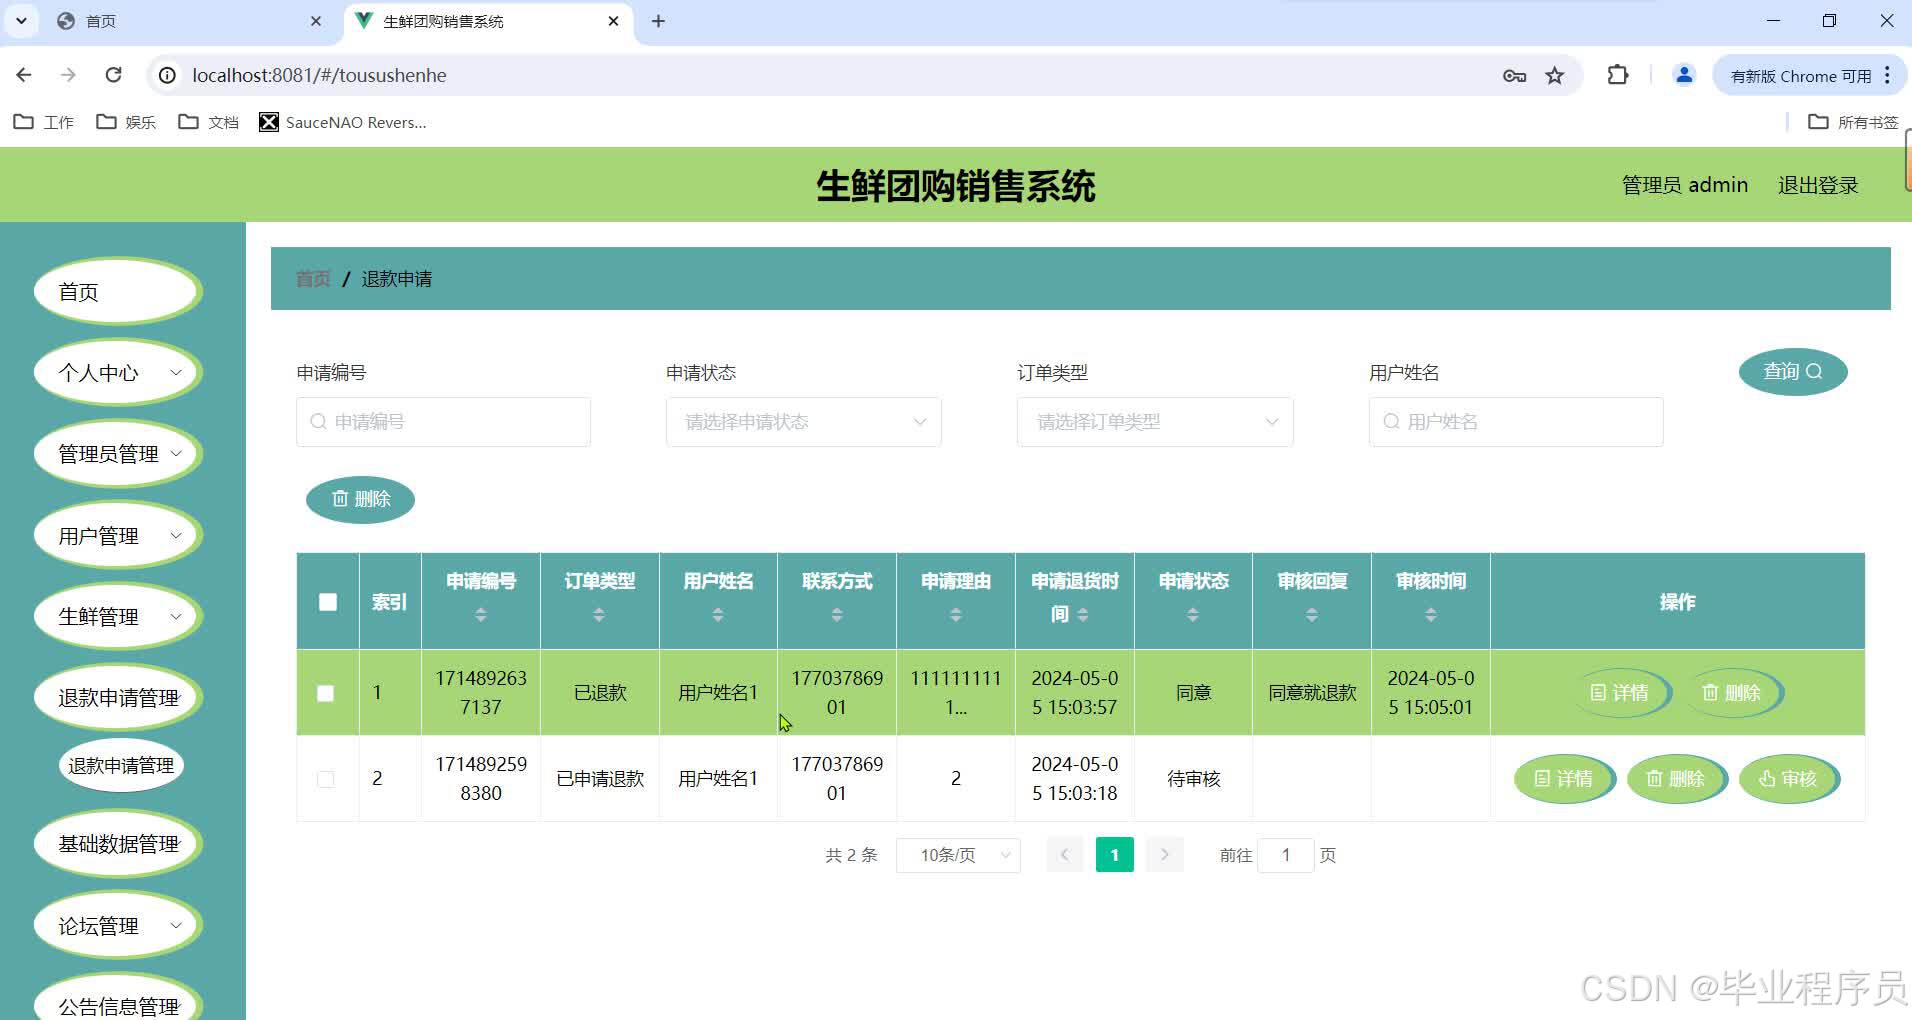Open the 10条/页 page size dropdown
This screenshot has height=1020, width=1912.
pos(958,855)
